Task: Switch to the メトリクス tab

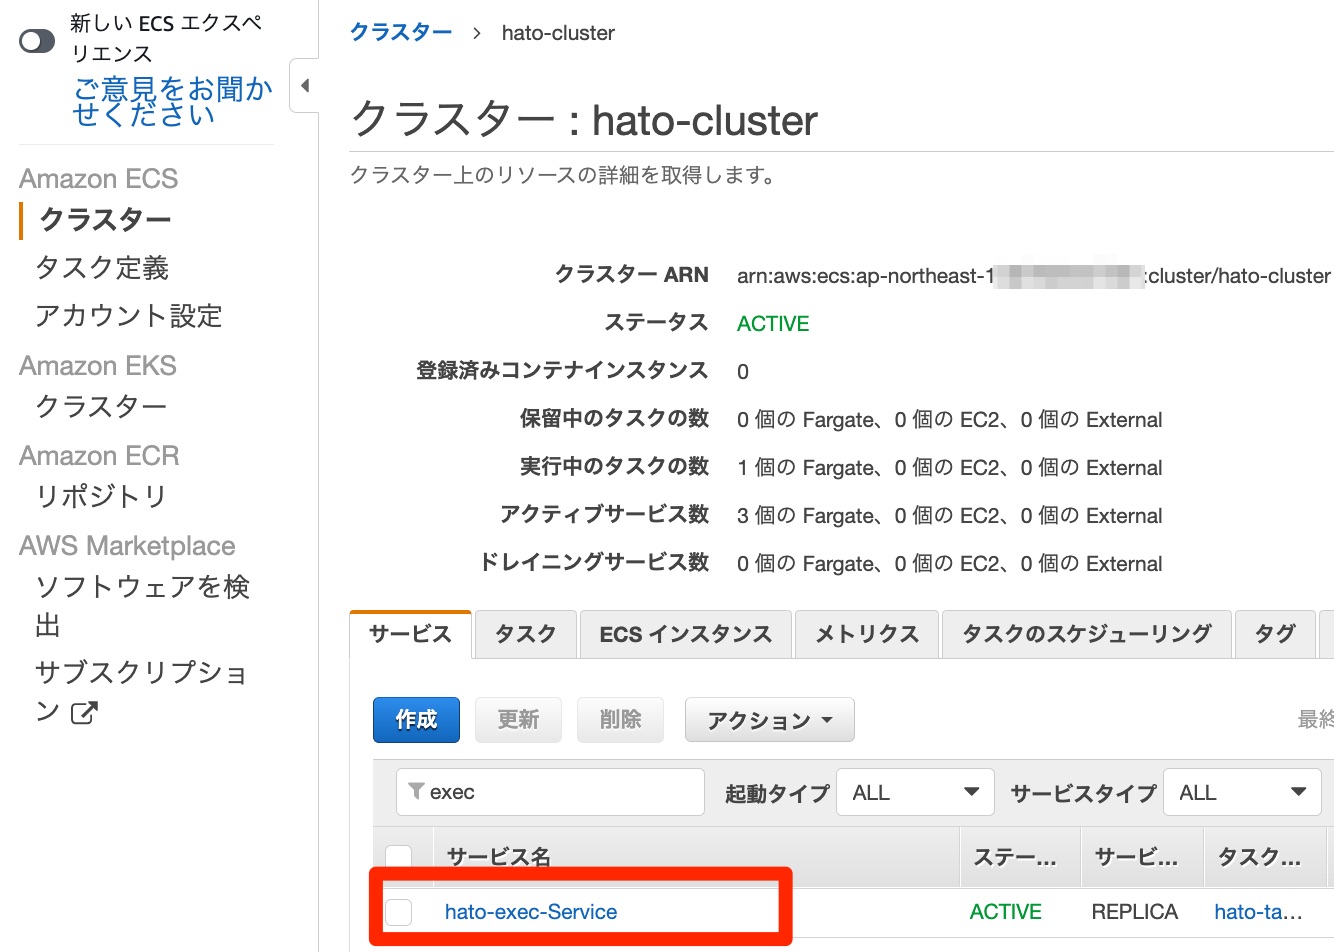Action: click(x=866, y=633)
